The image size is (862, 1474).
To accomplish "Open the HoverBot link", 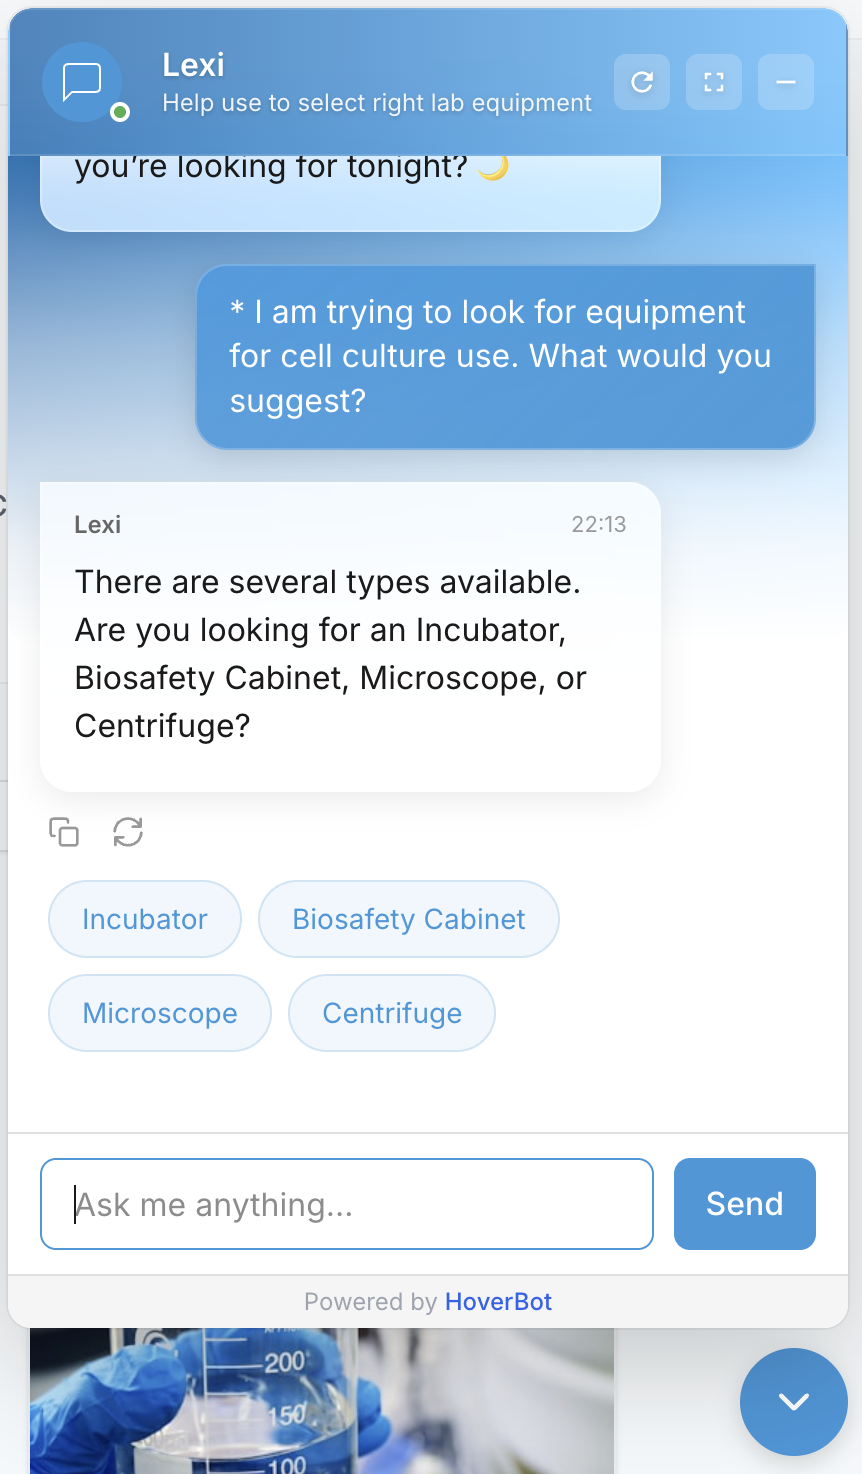I will [x=497, y=1301].
